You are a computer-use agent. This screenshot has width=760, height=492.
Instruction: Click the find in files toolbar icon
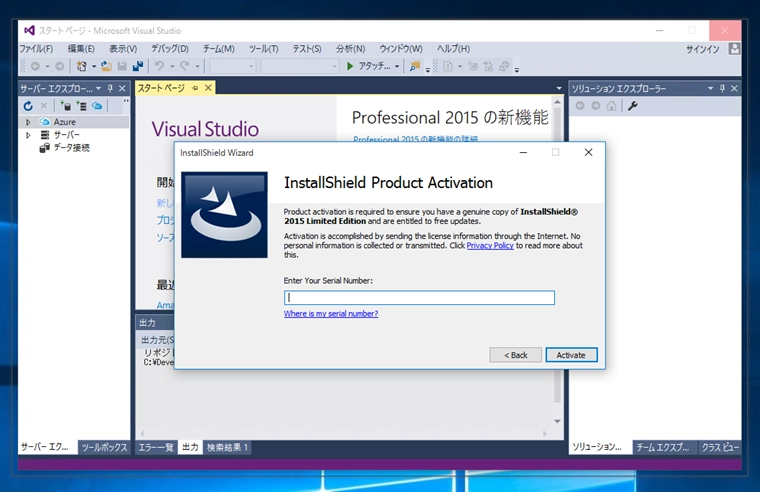click(x=414, y=66)
